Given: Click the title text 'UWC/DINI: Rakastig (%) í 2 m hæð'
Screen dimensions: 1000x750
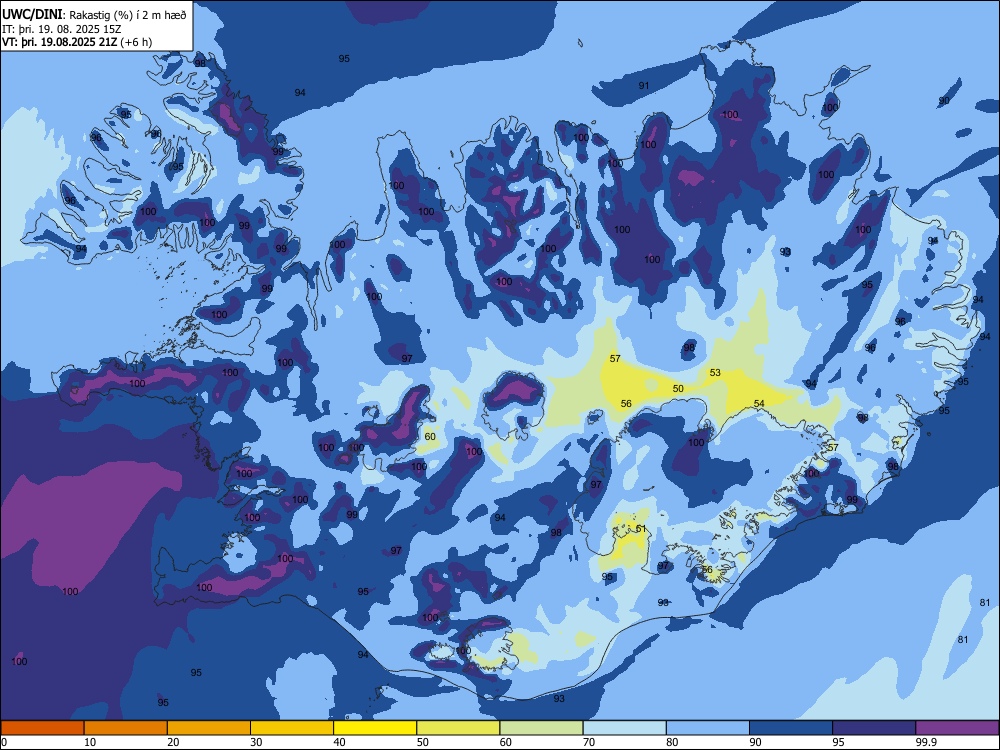Looking at the screenshot, I should coord(94,15).
